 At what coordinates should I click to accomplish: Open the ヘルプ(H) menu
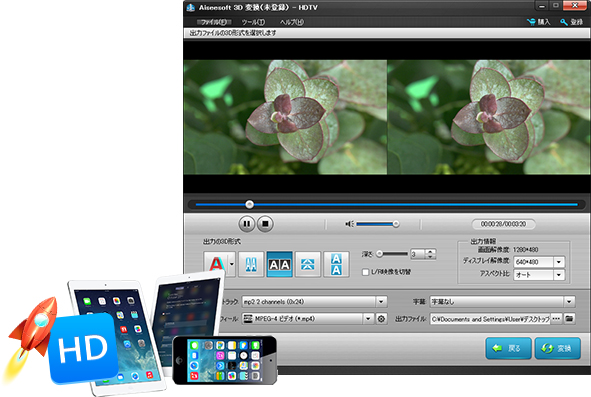point(292,22)
